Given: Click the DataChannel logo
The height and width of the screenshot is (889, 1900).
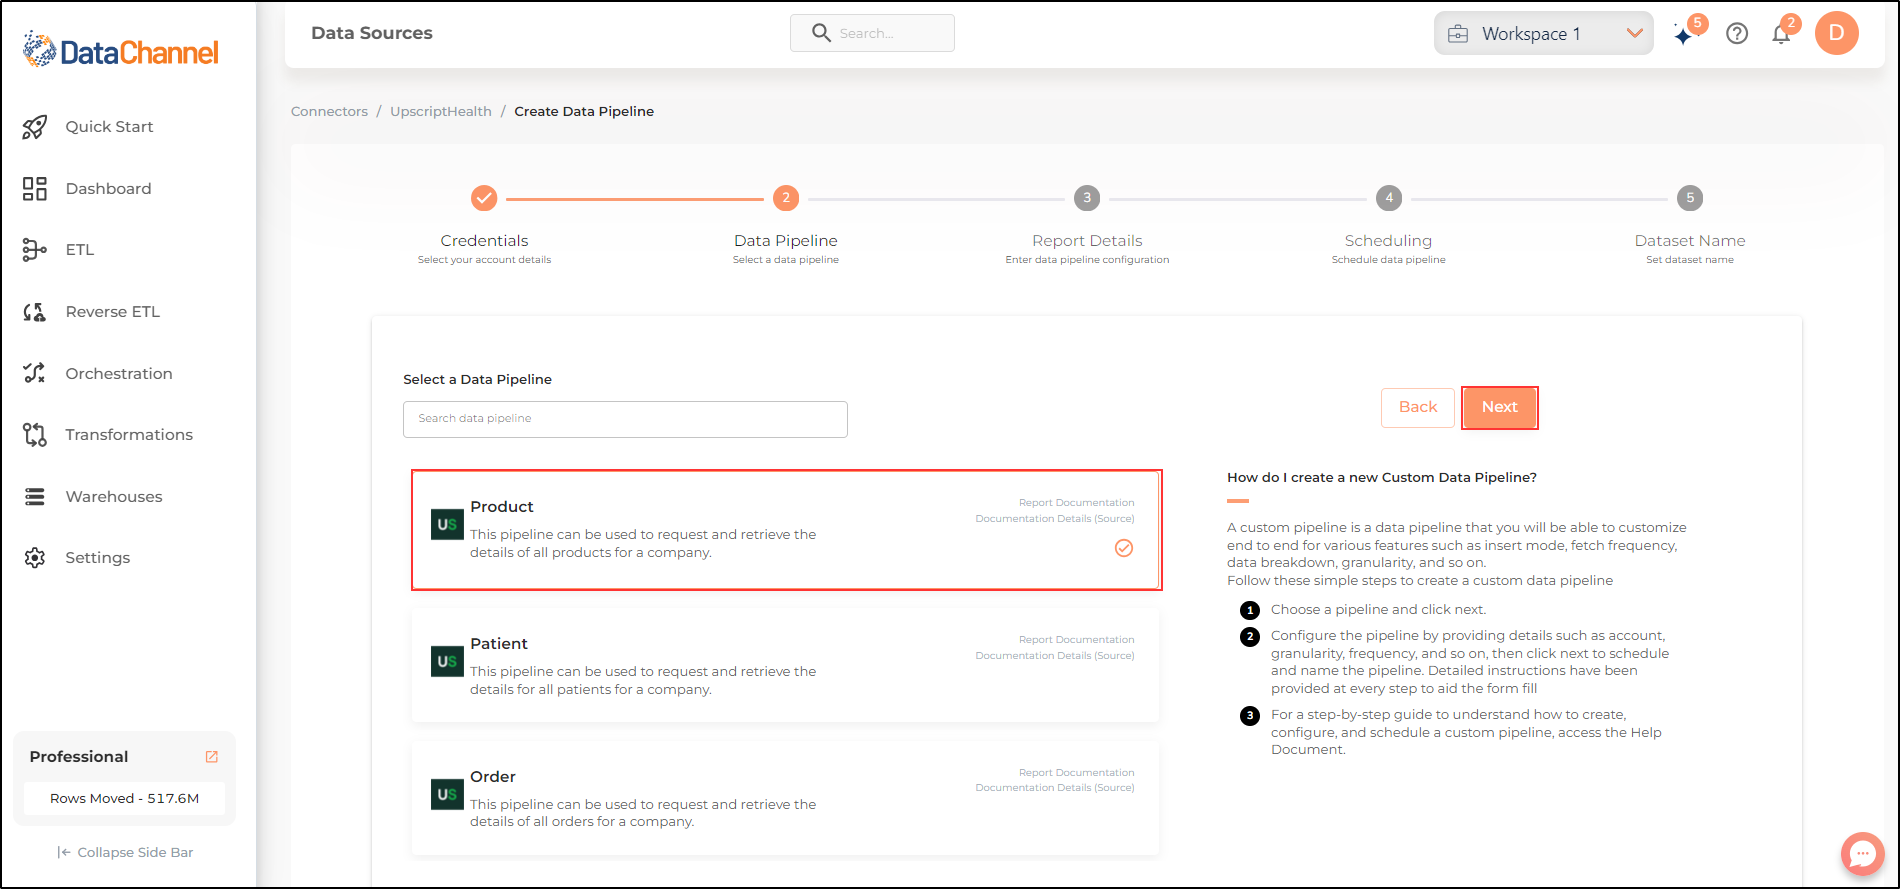Looking at the screenshot, I should (120, 50).
